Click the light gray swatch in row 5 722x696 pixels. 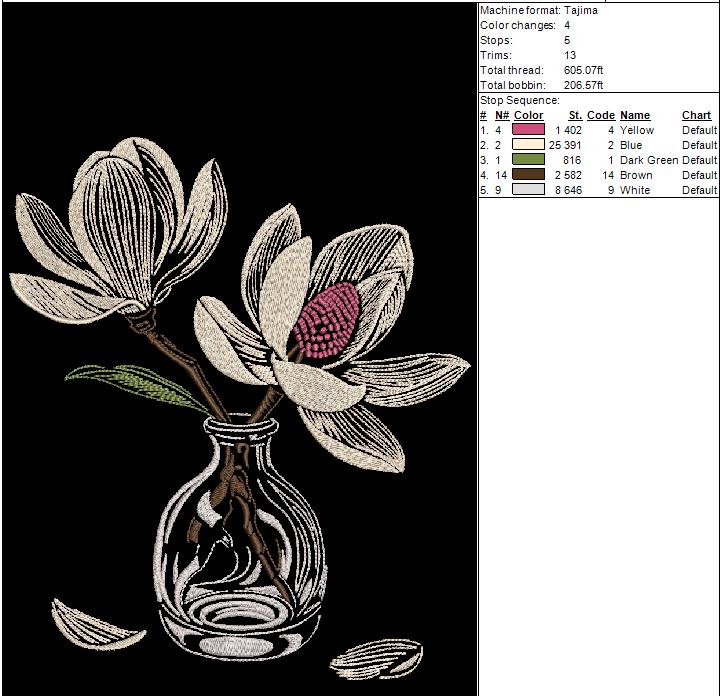(x=528, y=189)
